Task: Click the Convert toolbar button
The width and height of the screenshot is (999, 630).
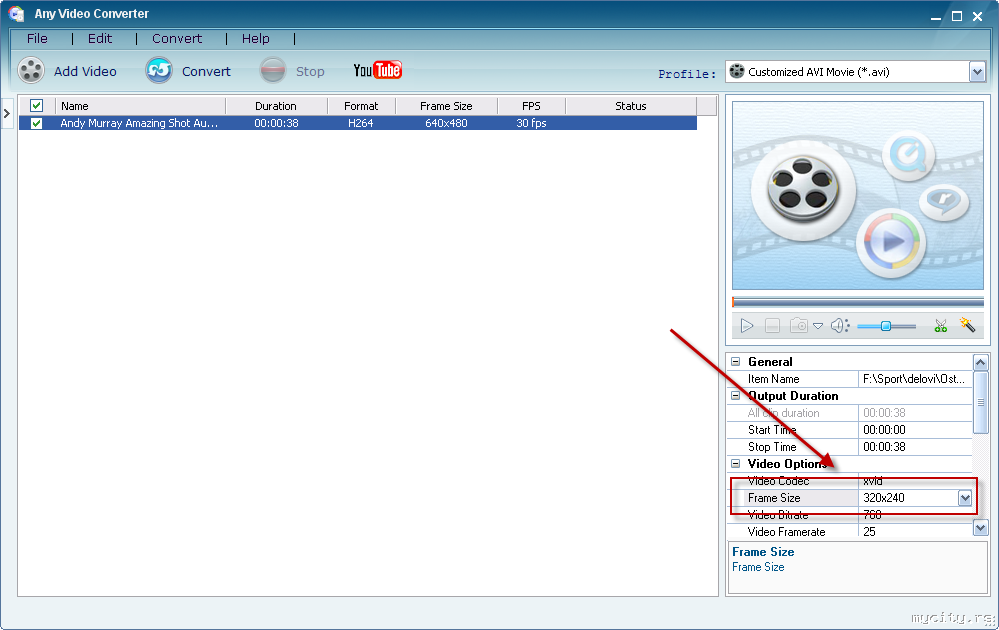Action: [188, 71]
